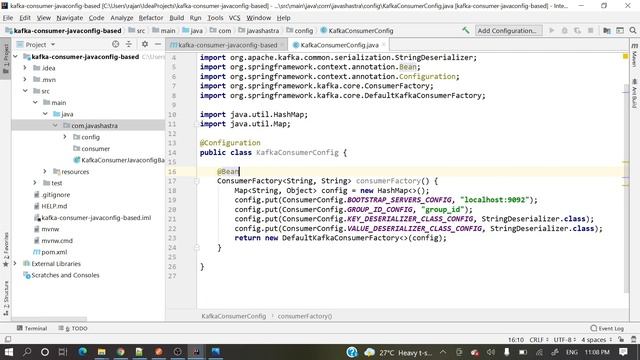Image resolution: width=640 pixels, height=360 pixels.
Task: Hide the Project panel with minus icon
Action: pyautogui.click(x=158, y=44)
